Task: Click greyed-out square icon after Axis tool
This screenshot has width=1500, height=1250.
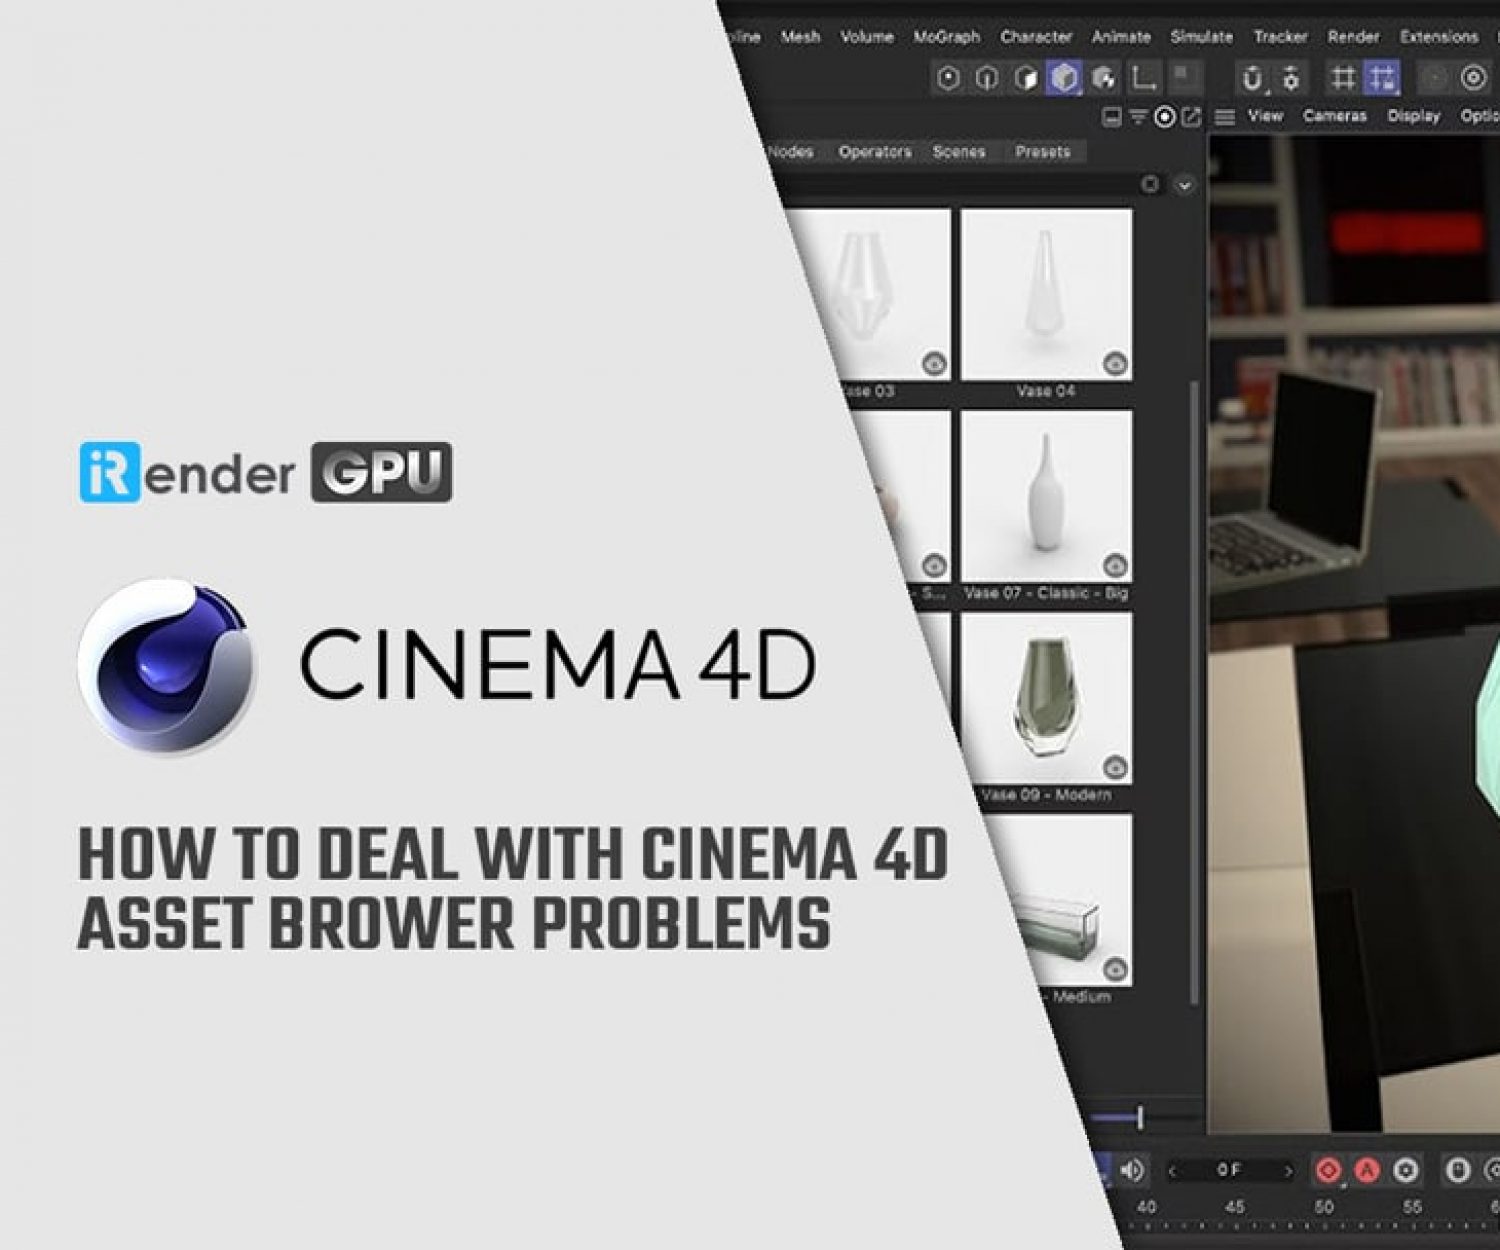Action: click(1185, 76)
